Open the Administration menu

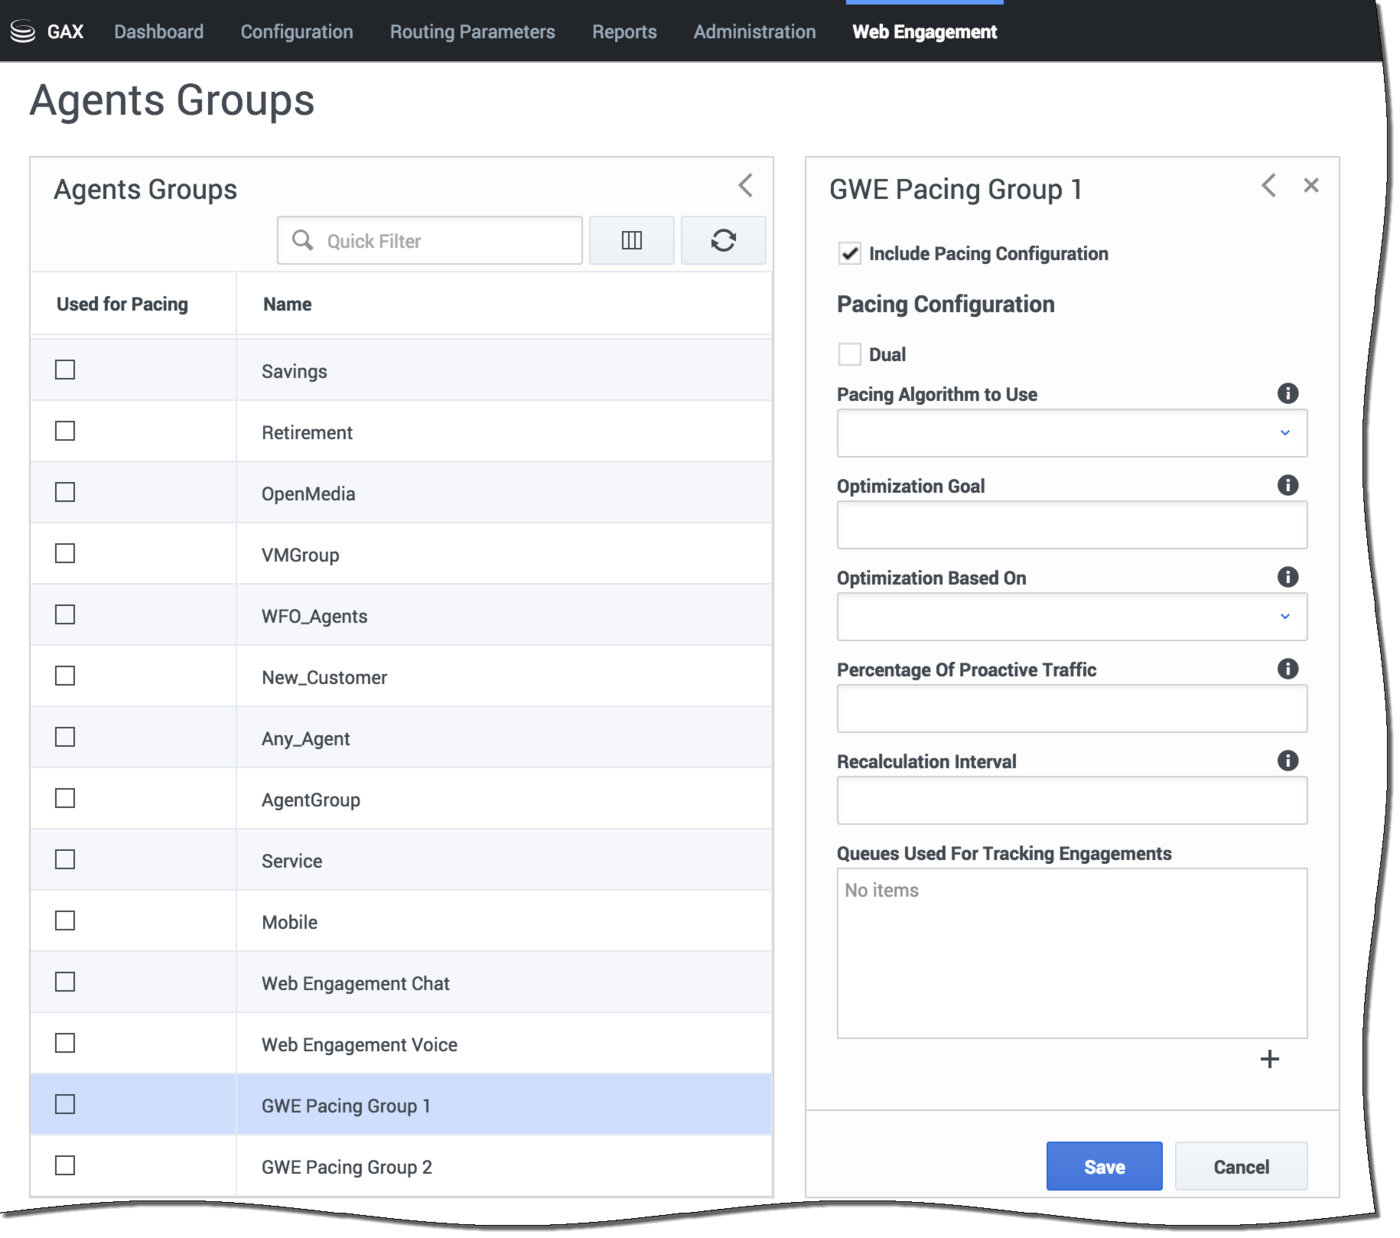click(x=755, y=32)
